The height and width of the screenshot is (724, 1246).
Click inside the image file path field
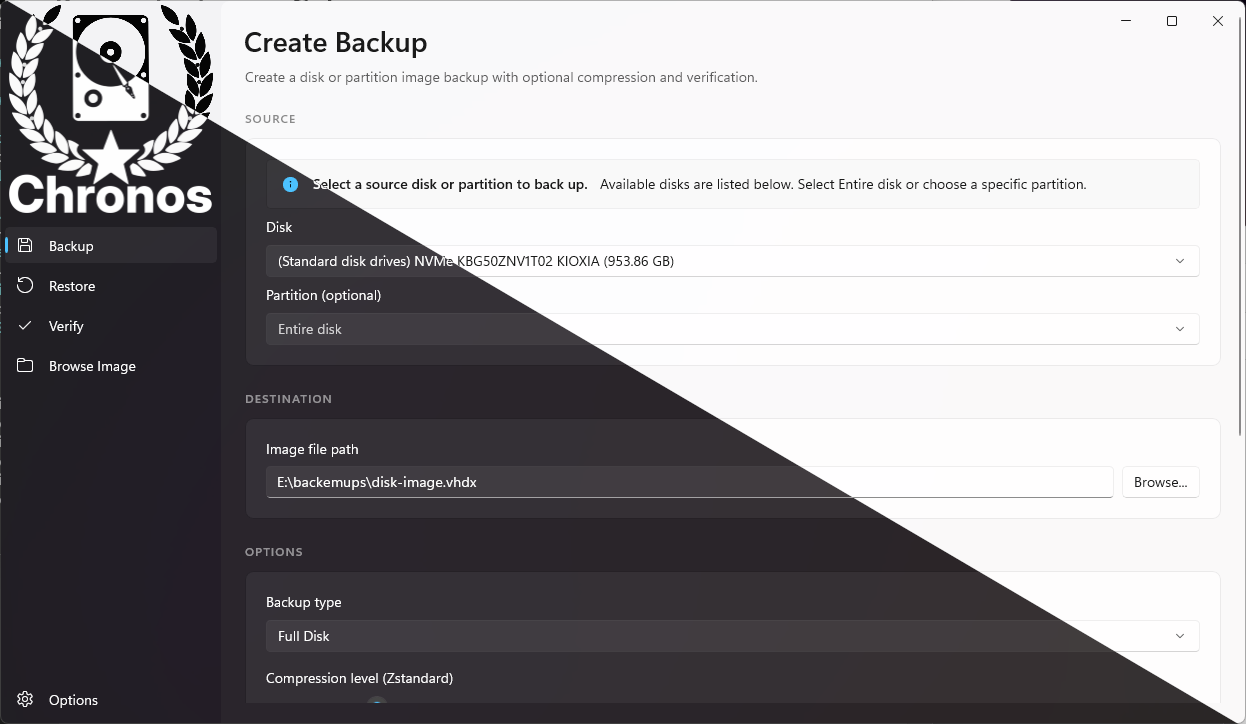click(690, 481)
